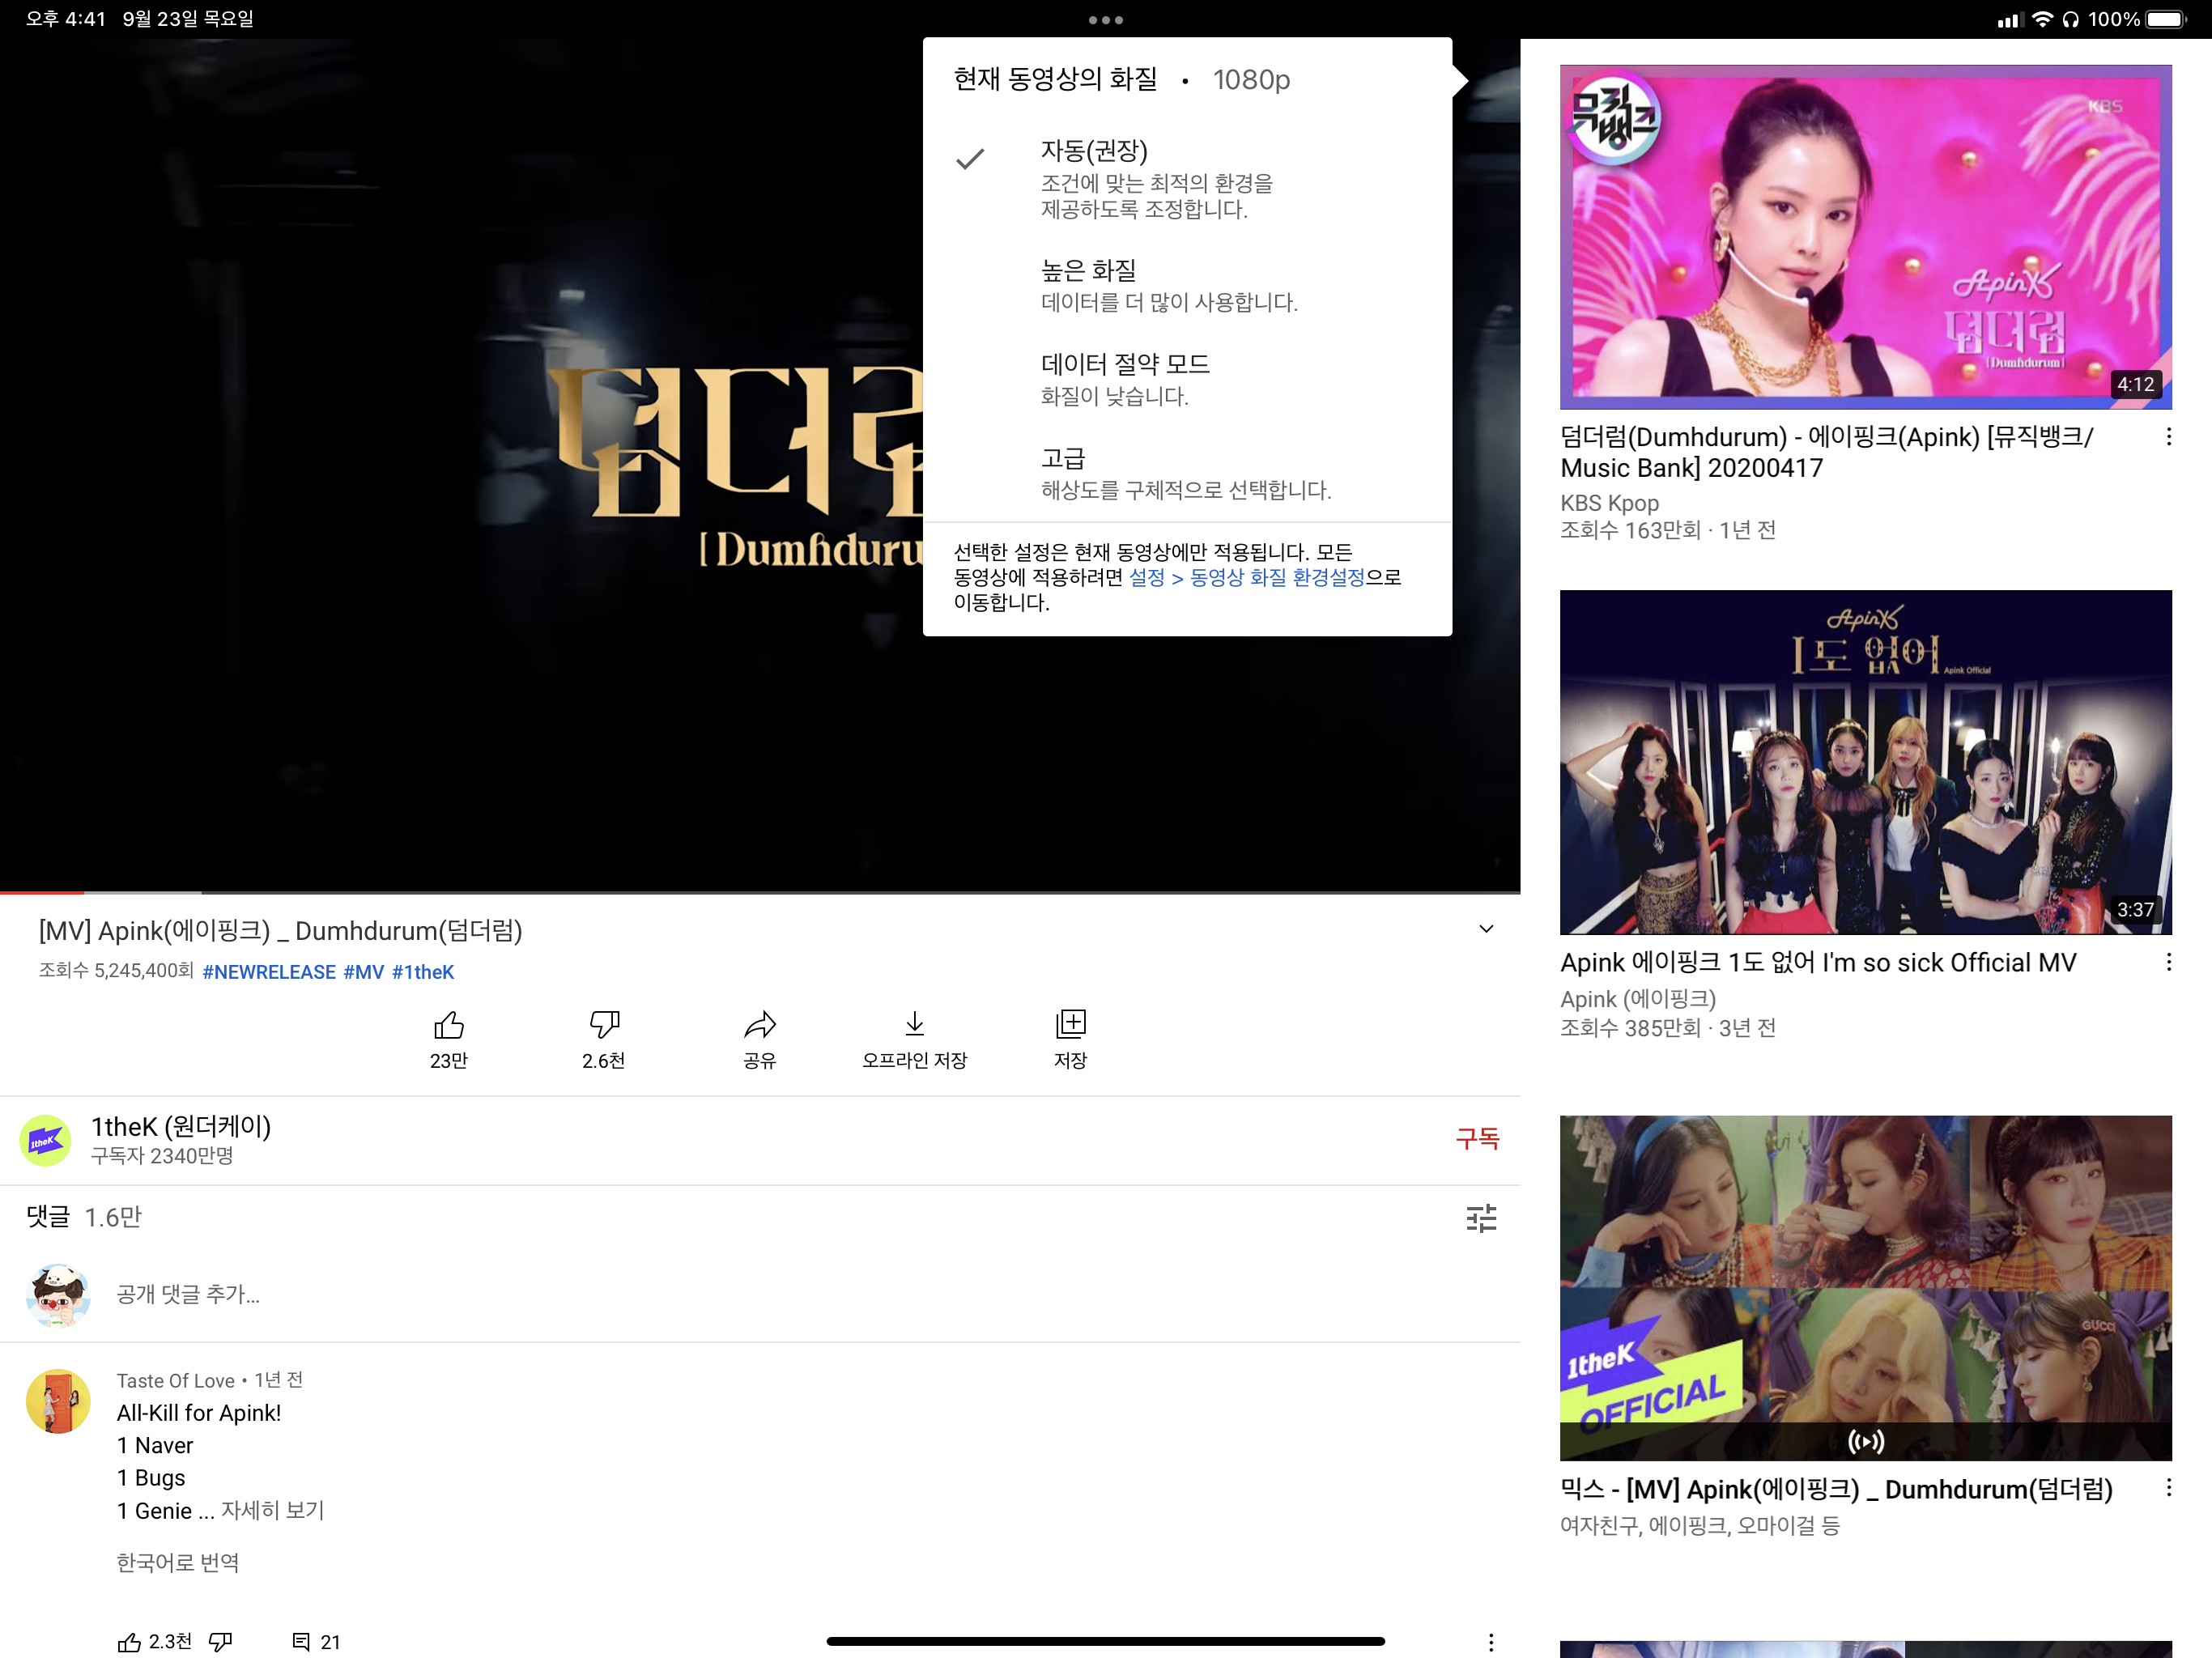Click the #NEWRELEASE hashtag link

tap(268, 972)
